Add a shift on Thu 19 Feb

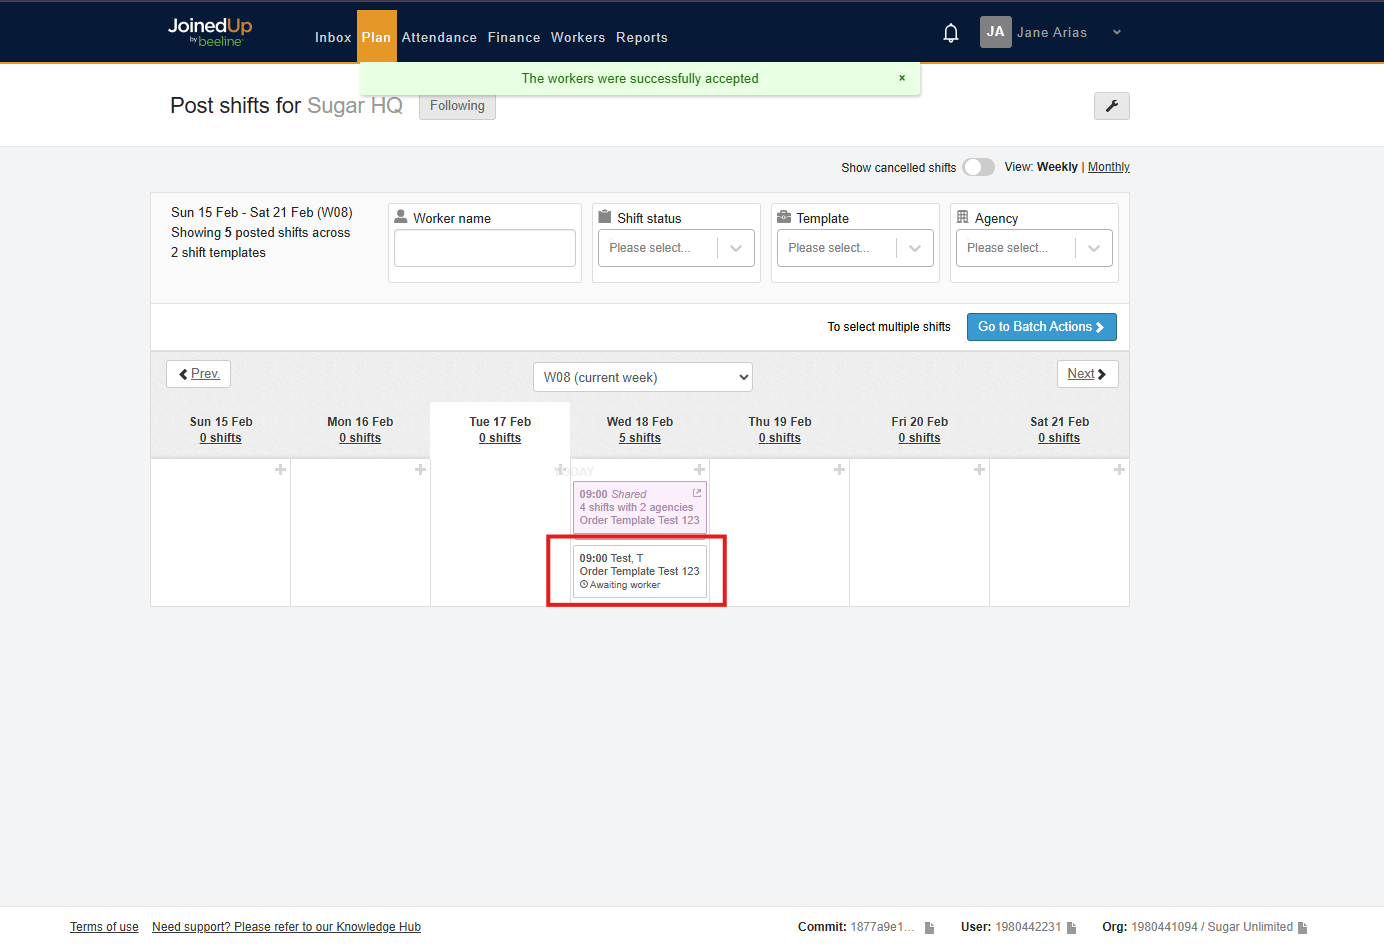[839, 470]
